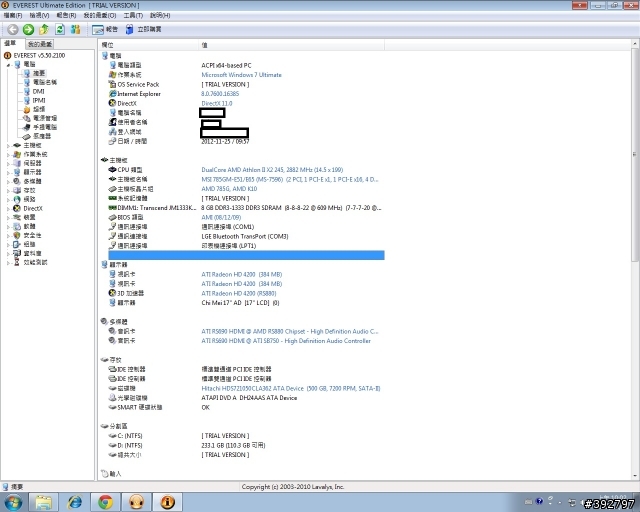This screenshot has height=512, width=640.
Task: Open the AMD 785G, AMD K10 chipset link
Action: [x=229, y=189]
